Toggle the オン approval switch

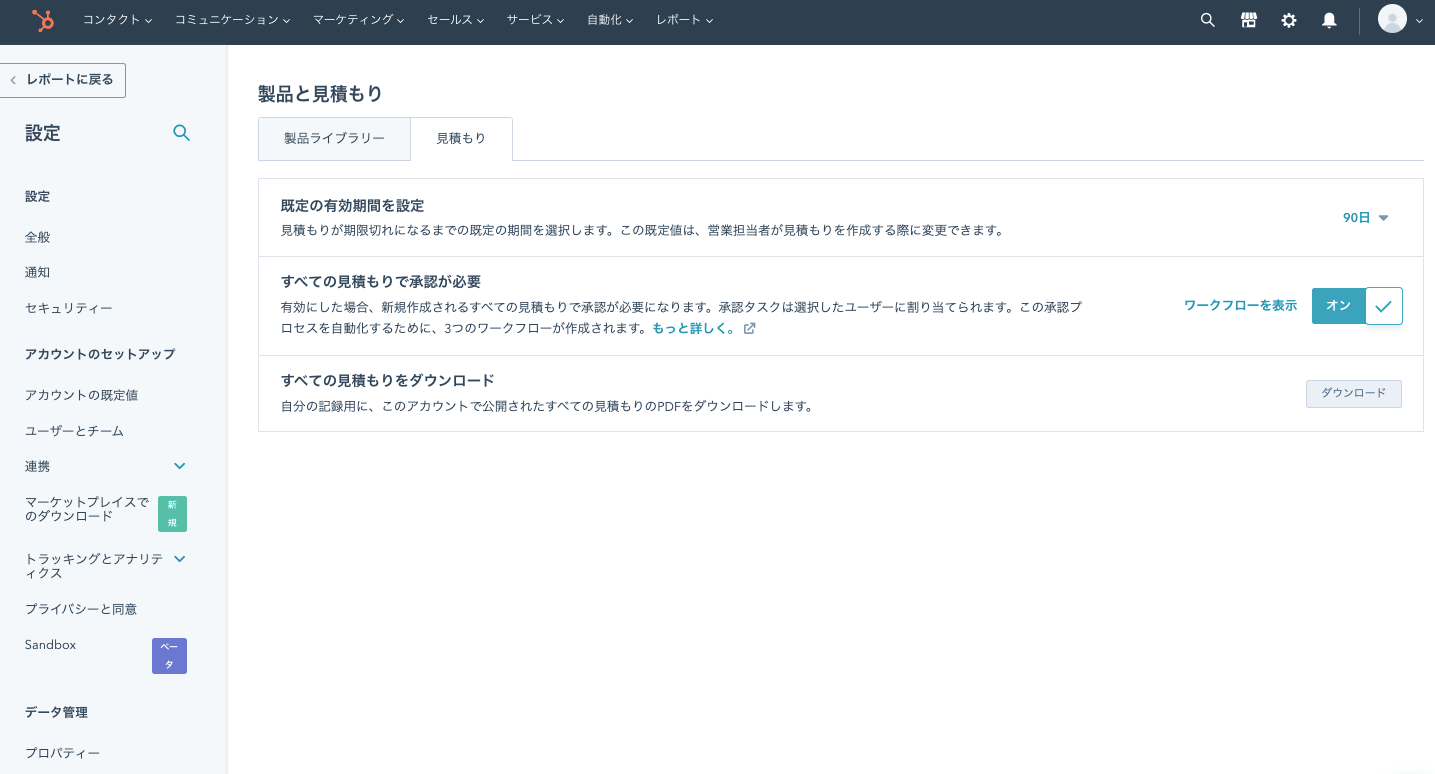1357,306
